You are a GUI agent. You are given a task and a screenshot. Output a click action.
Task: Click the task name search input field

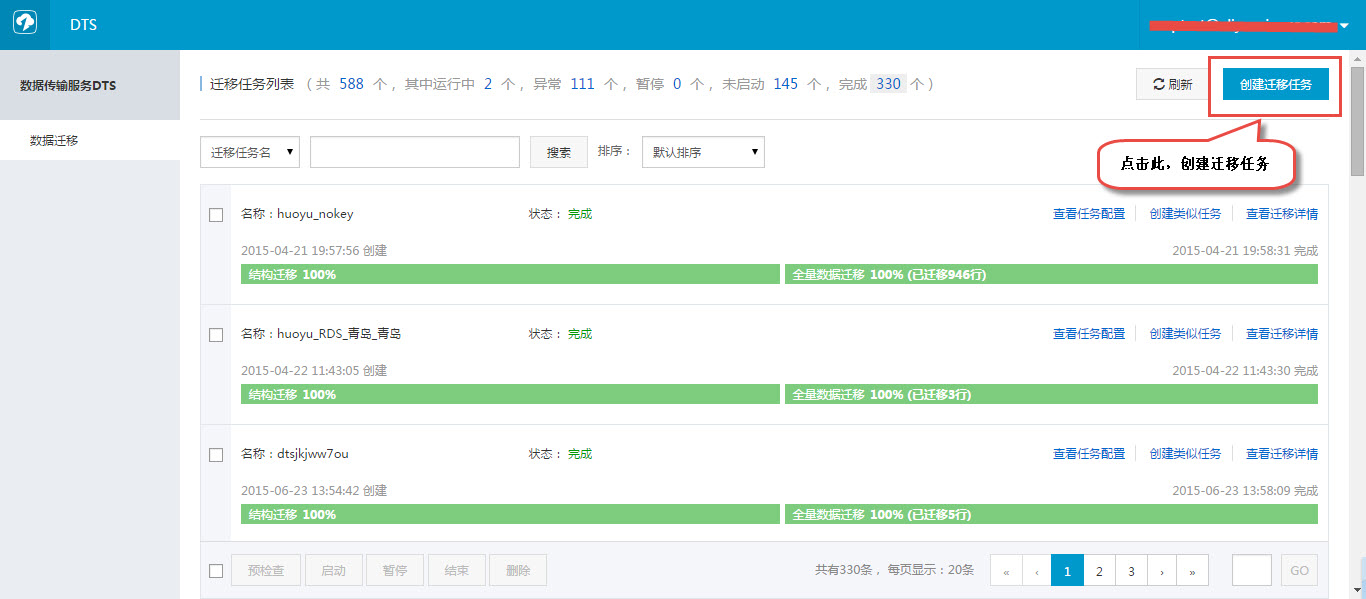[414, 152]
